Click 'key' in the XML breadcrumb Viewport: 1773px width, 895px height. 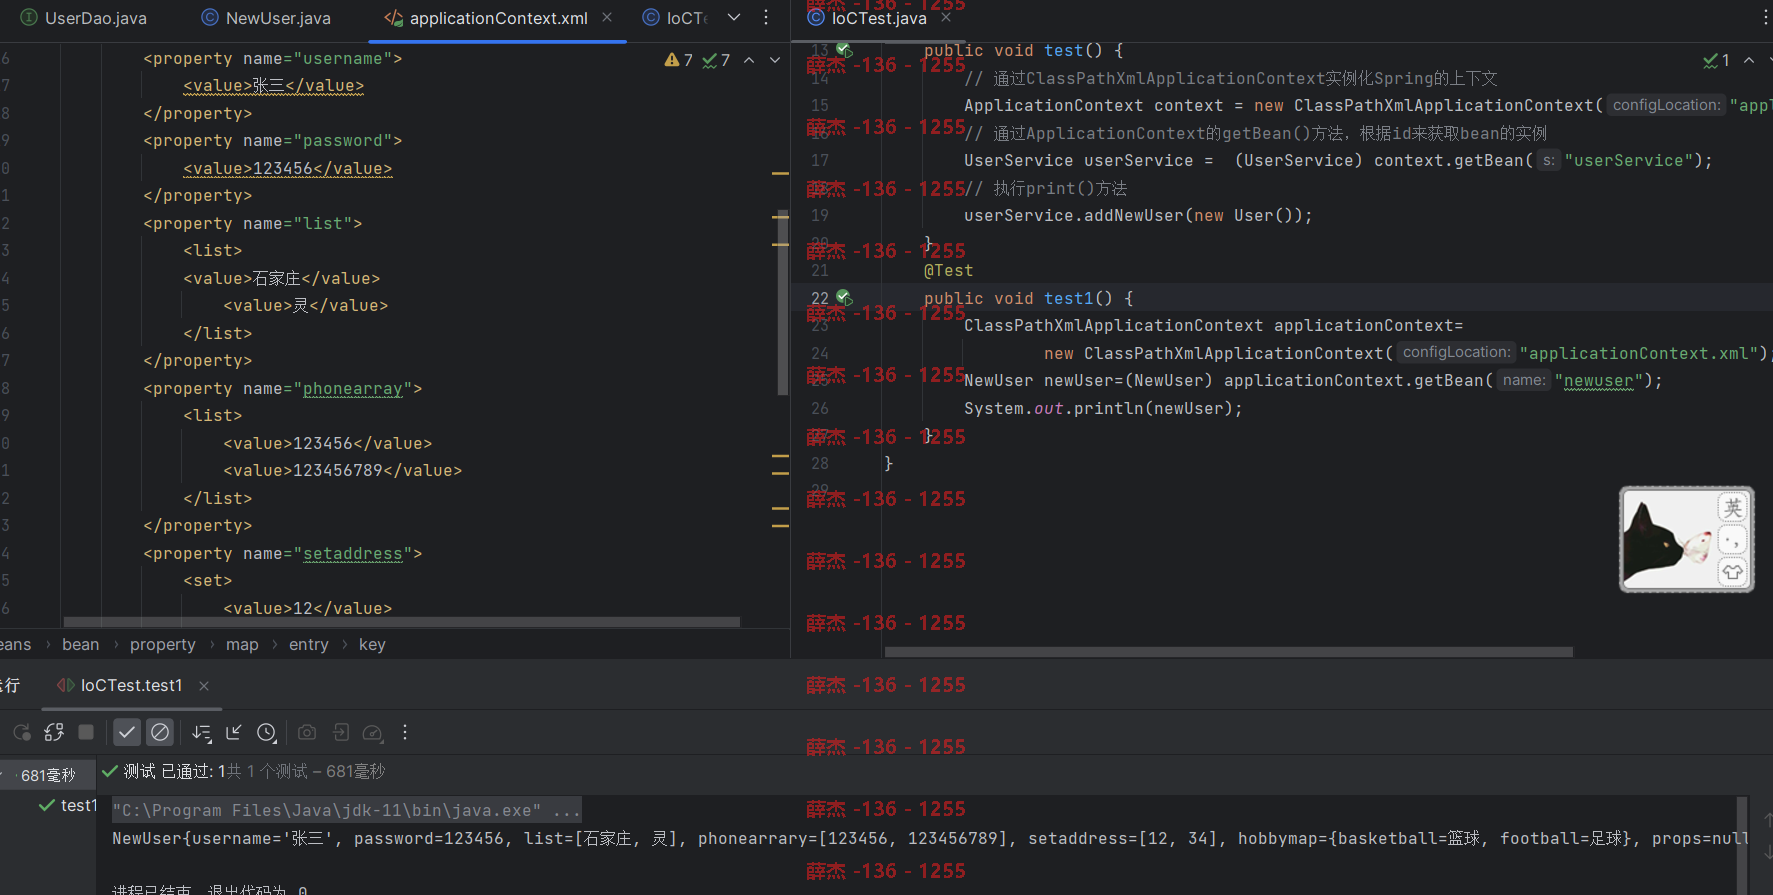[372, 645]
